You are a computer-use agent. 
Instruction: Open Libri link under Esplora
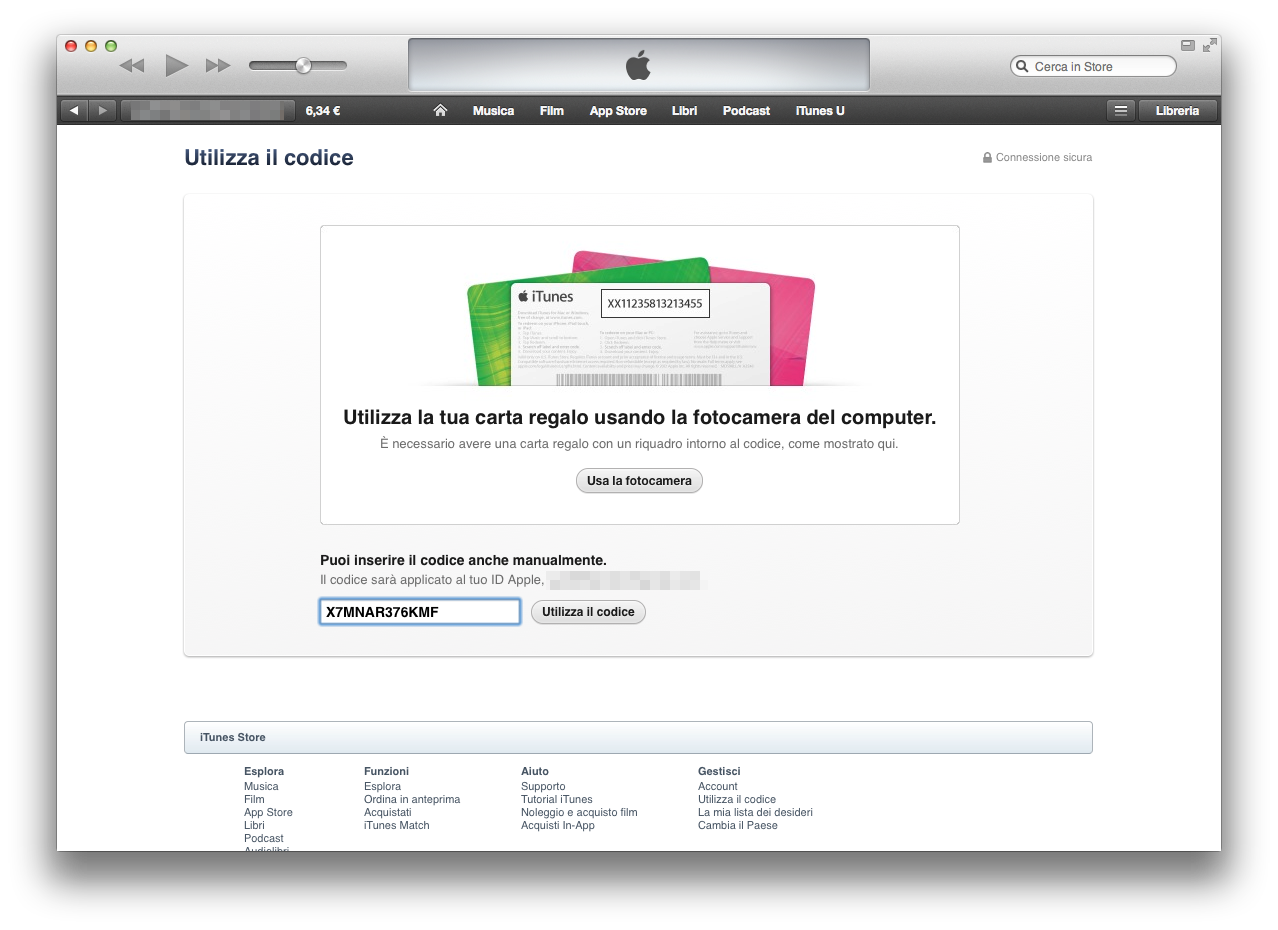[254, 826]
